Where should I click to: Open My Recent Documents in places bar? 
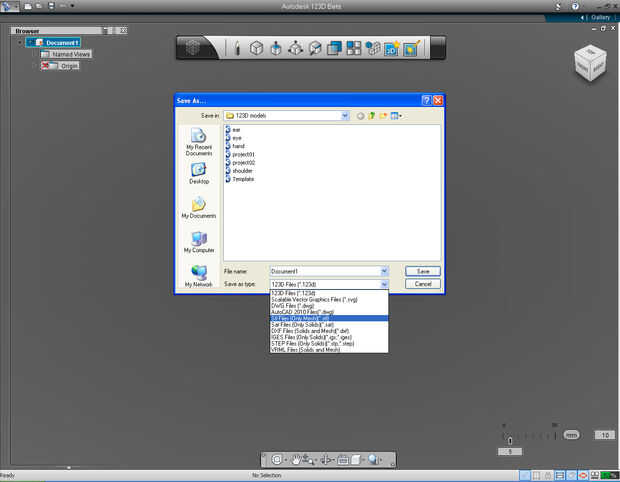tap(199, 142)
